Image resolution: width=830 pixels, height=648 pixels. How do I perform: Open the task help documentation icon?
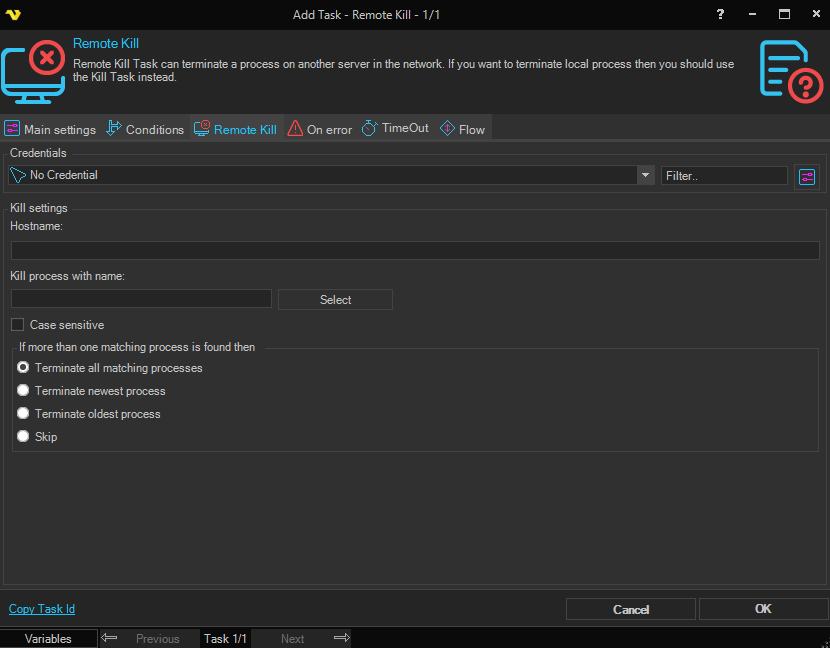[x=791, y=71]
